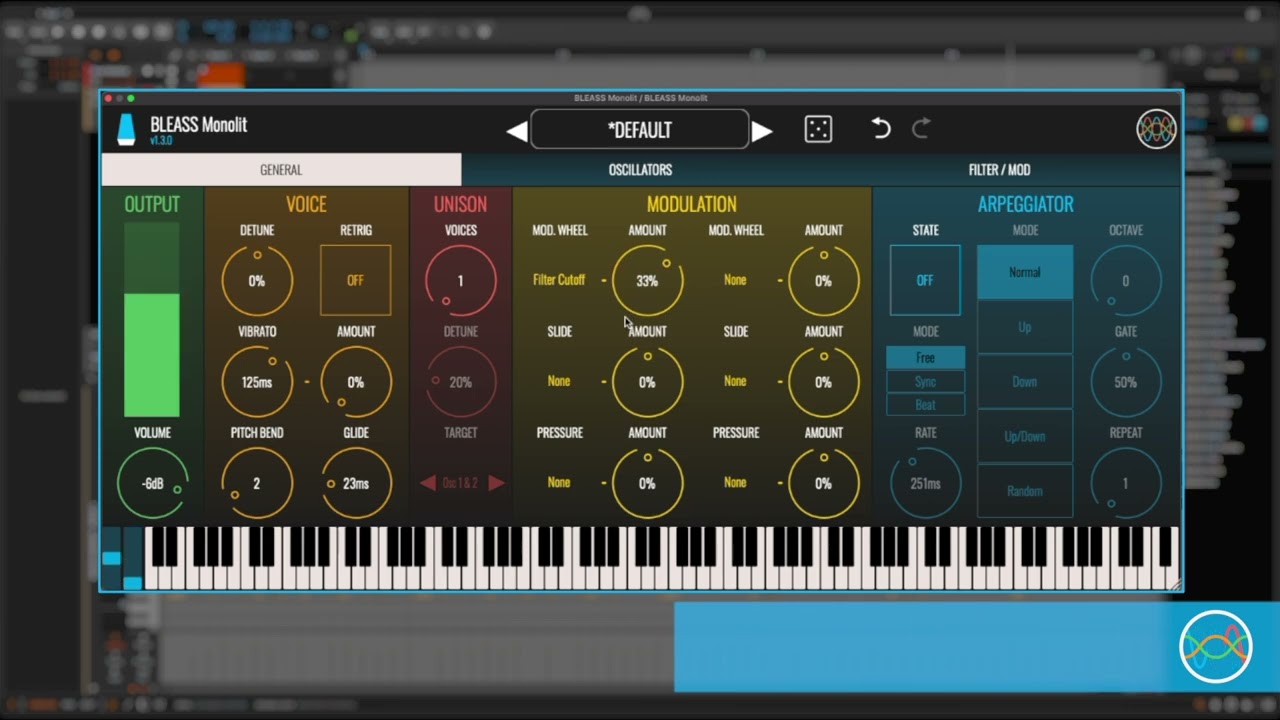Click the vibrato AMOUNT 0% knob
1280x720 pixels.
click(355, 382)
